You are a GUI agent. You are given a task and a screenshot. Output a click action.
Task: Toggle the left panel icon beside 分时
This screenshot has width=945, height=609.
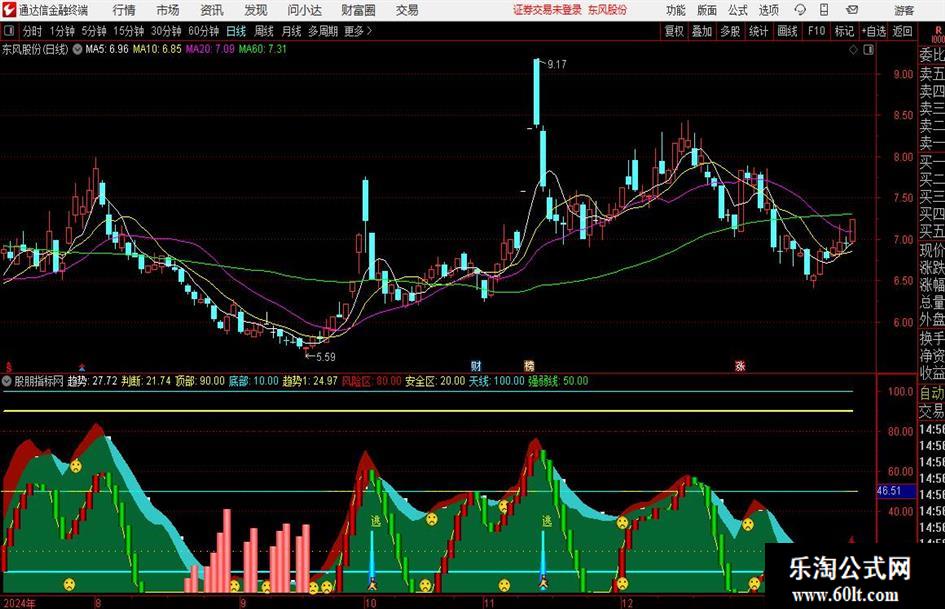(x=9, y=31)
